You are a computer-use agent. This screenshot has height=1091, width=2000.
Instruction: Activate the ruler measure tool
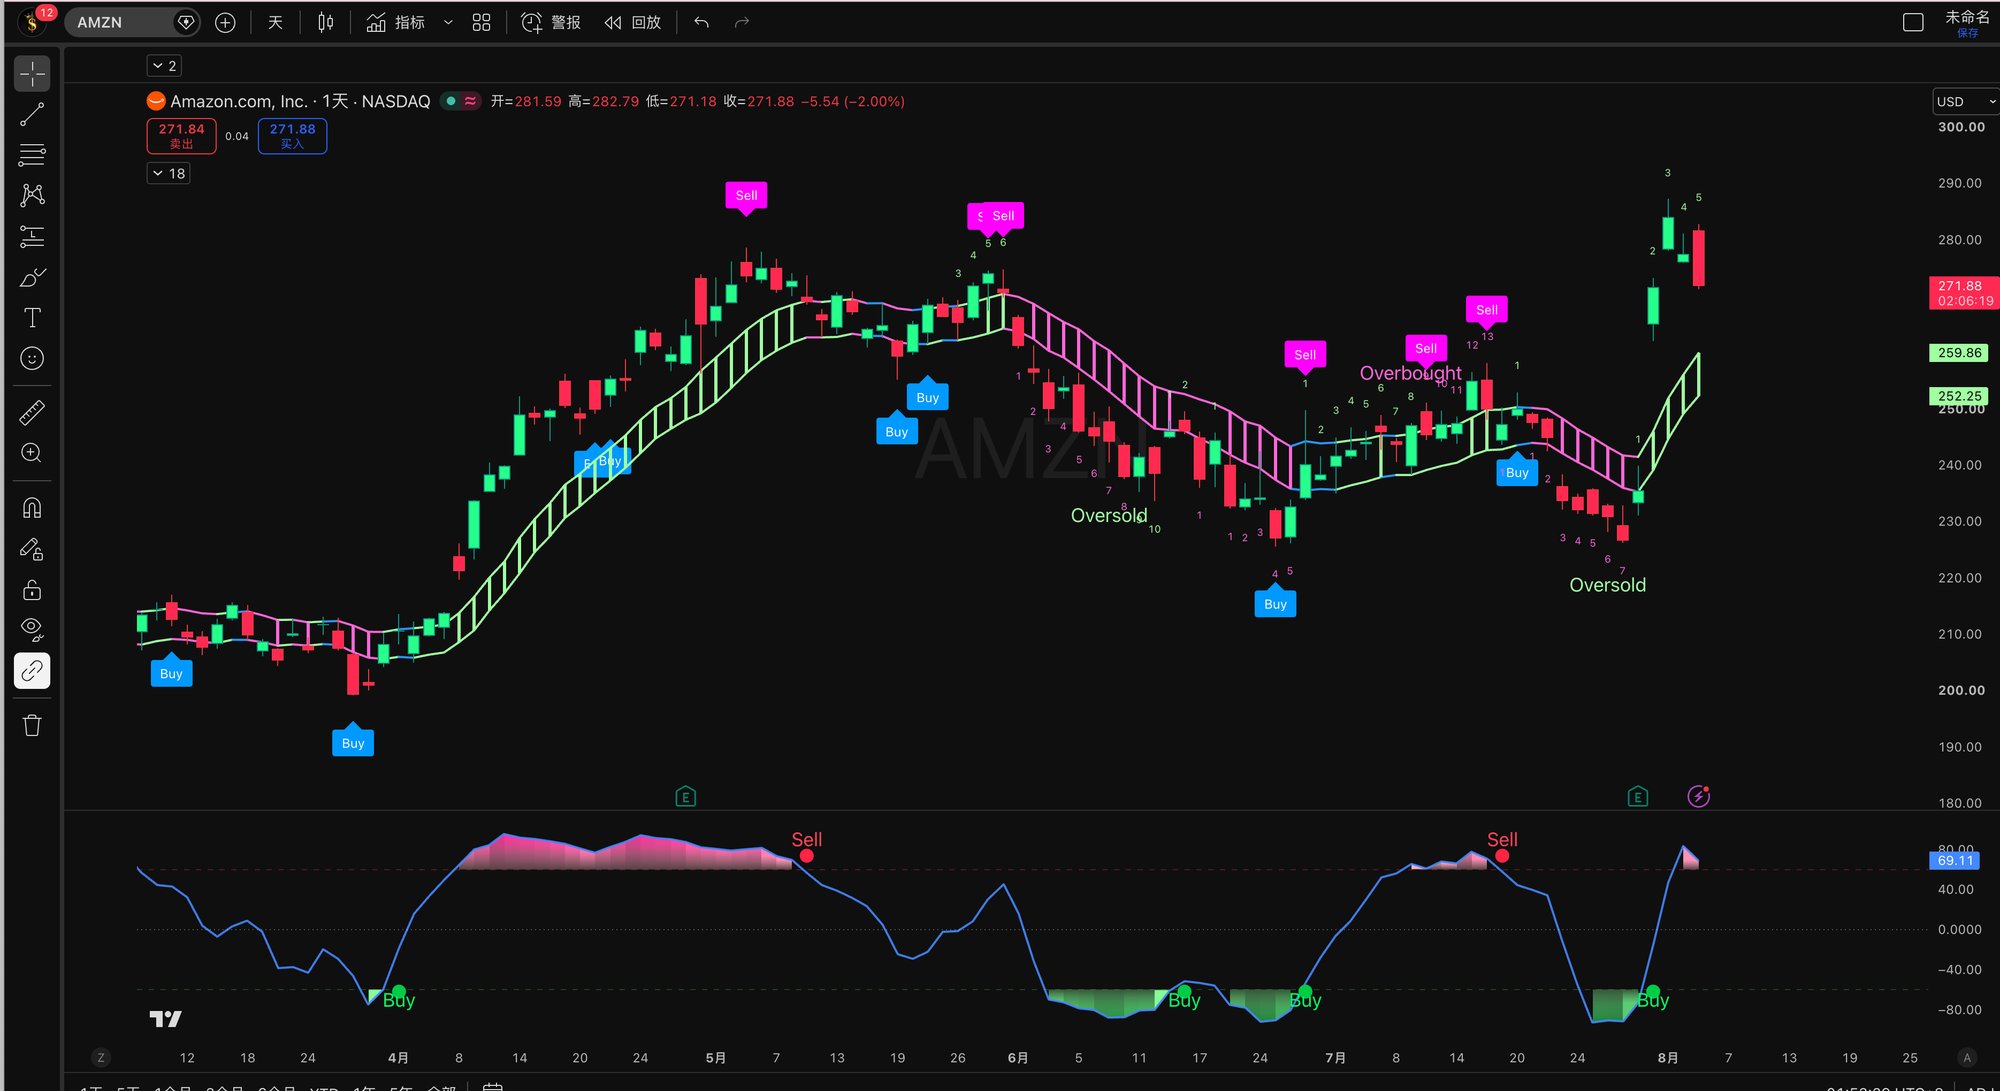click(x=32, y=412)
